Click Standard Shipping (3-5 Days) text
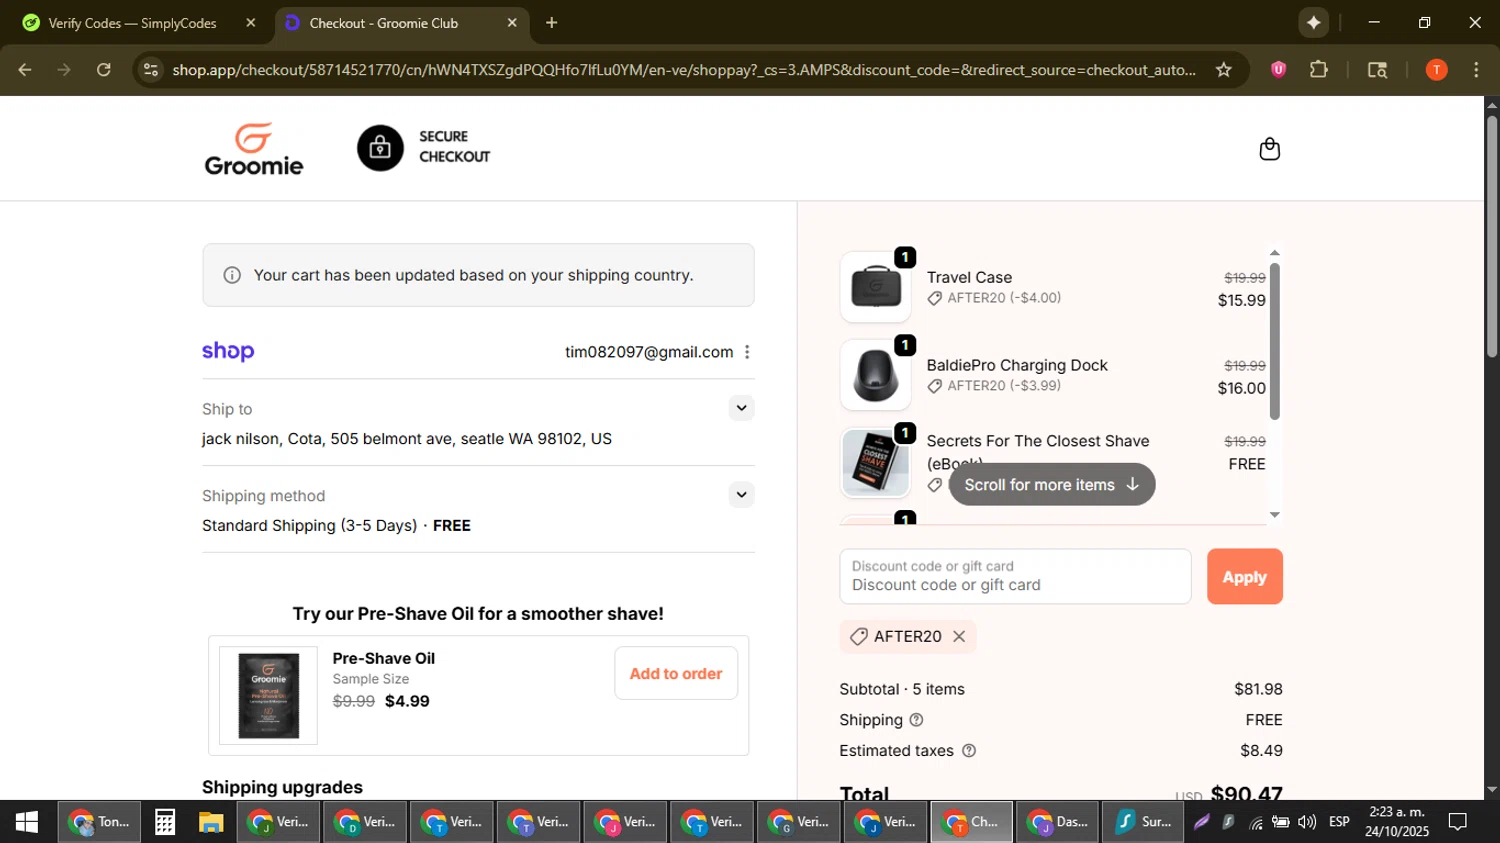Screen dimensions: 1500x843 (x=309, y=526)
